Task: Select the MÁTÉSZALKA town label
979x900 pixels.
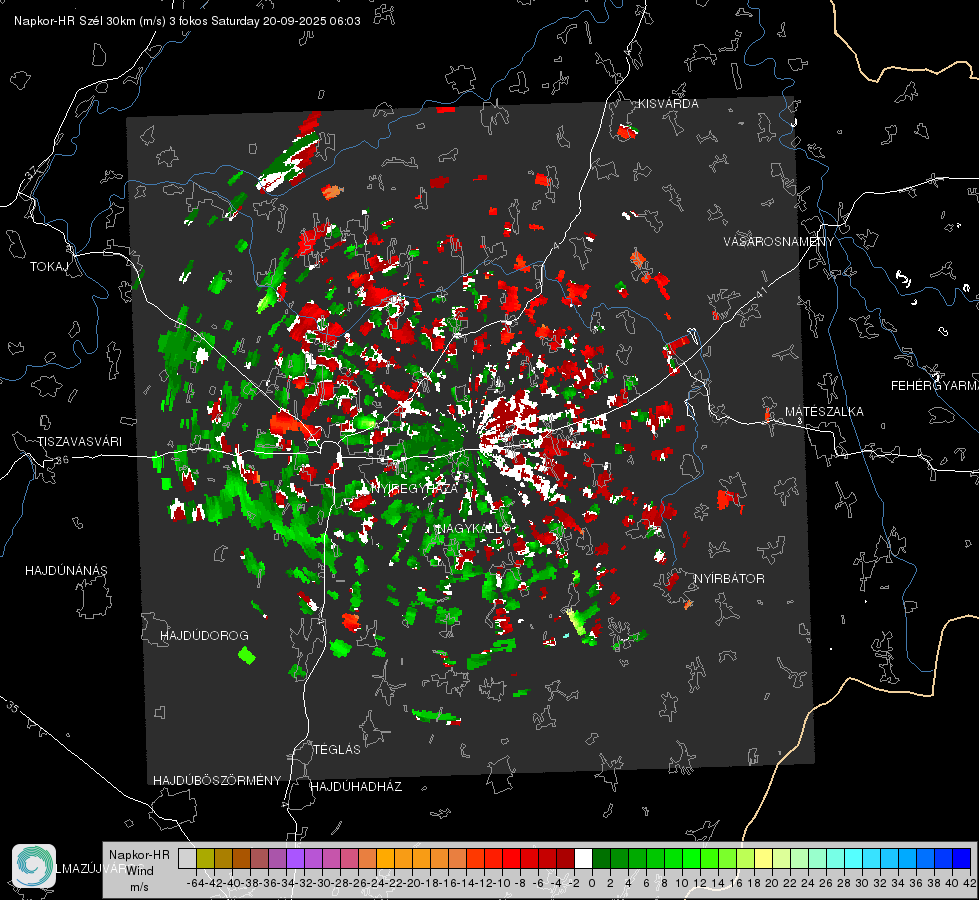Action: (x=824, y=412)
